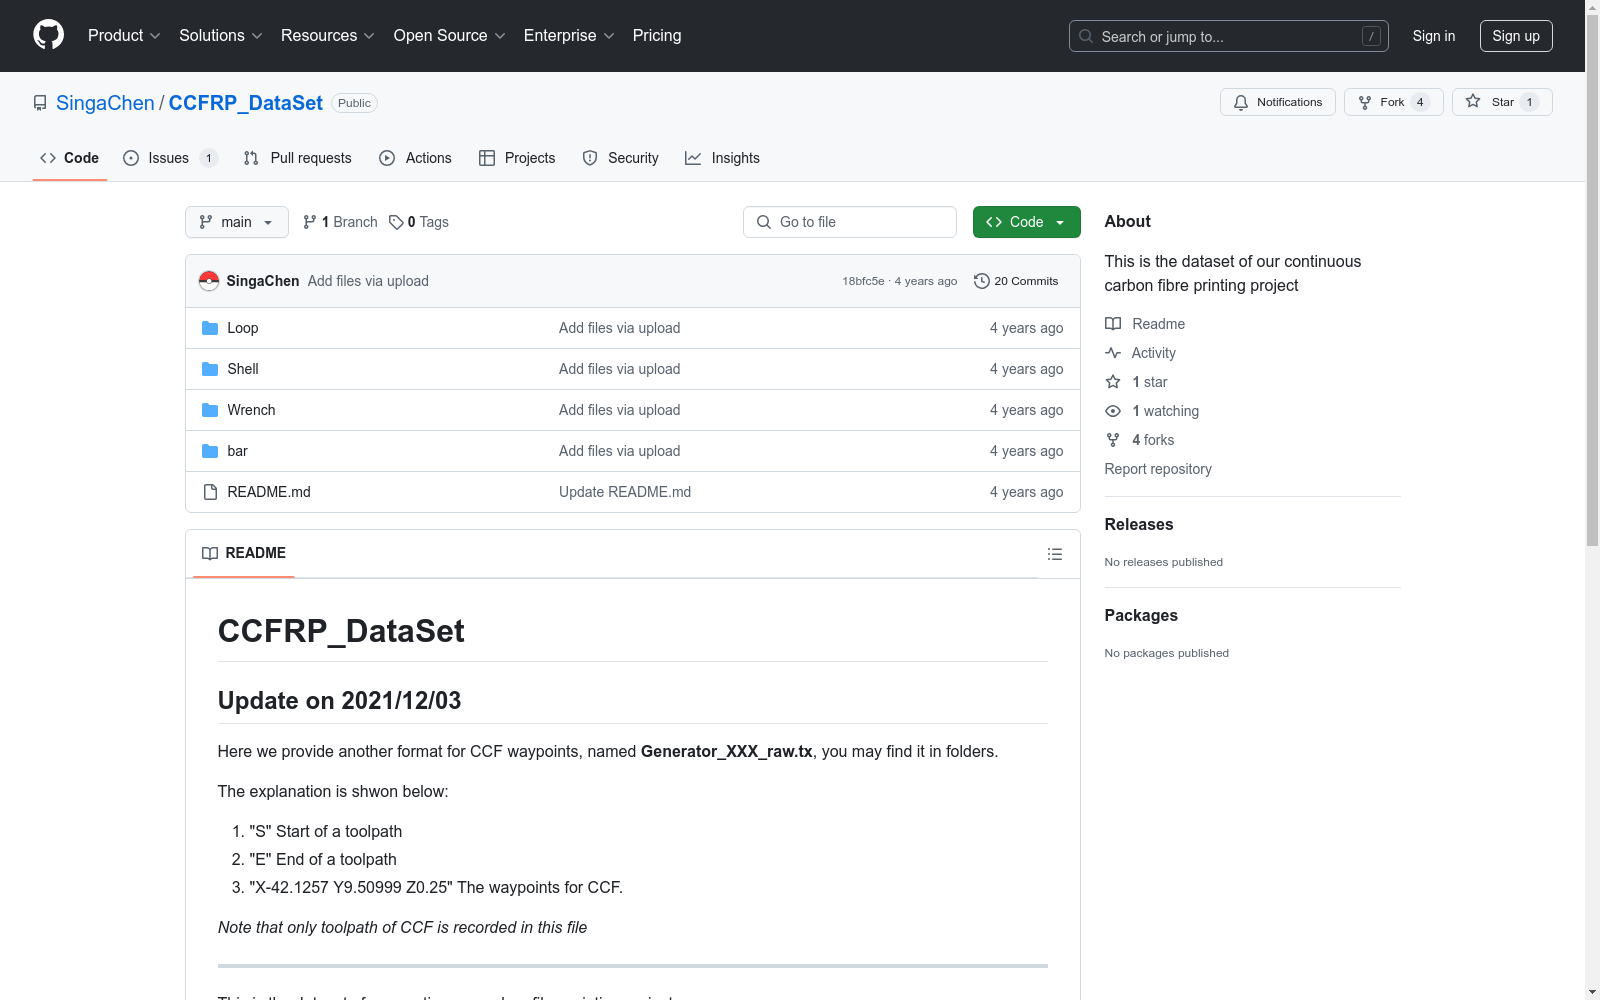Open the green Code dropdown button
The width and height of the screenshot is (1600, 1000).
[1026, 222]
